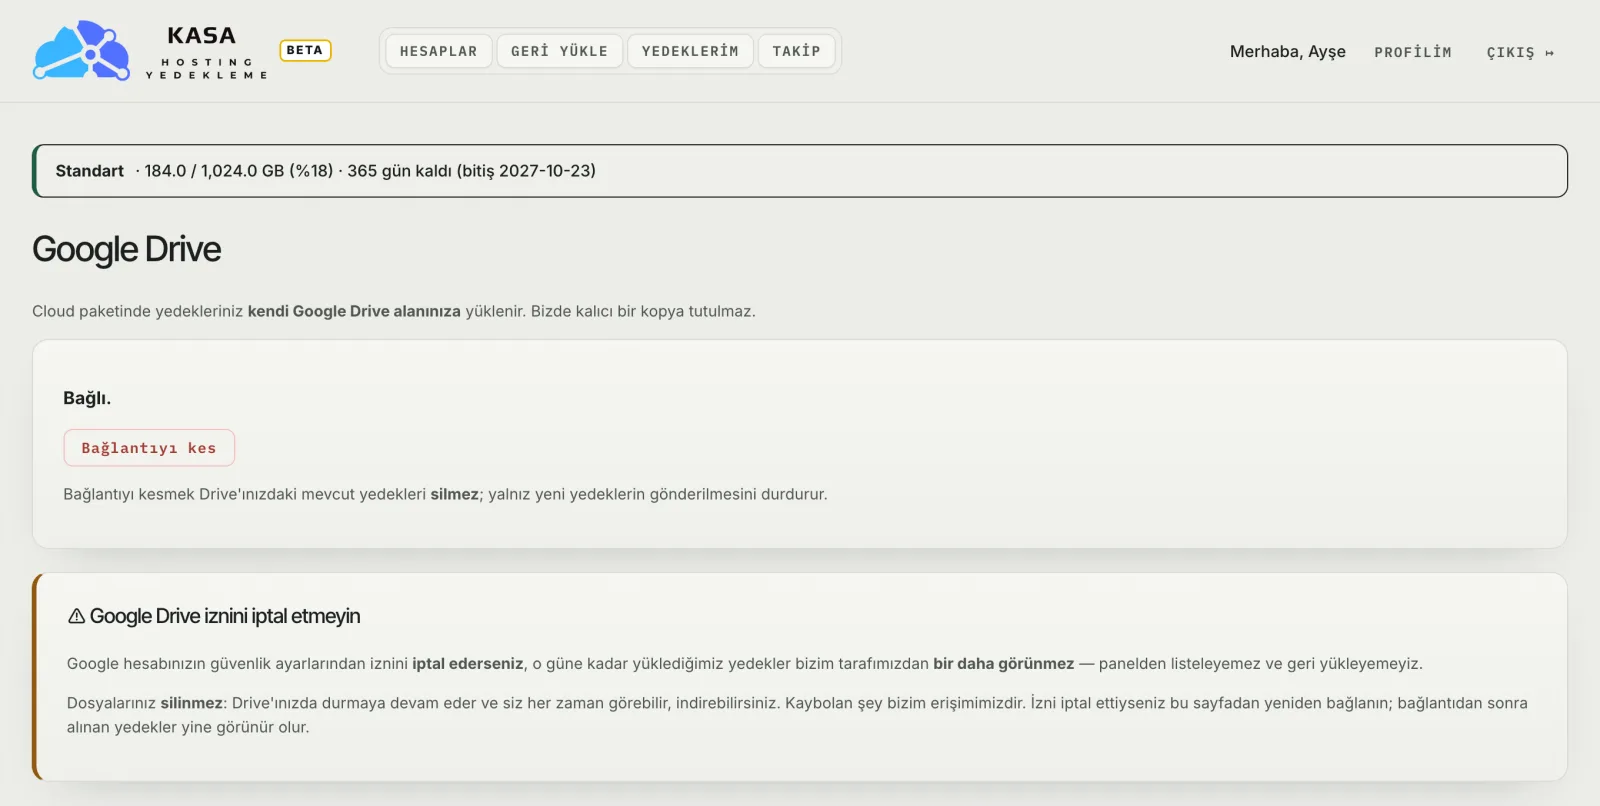This screenshot has height=806, width=1600.
Task: Click the 'kendi Google Drive alanınıza' bold text
Action: pos(354,311)
